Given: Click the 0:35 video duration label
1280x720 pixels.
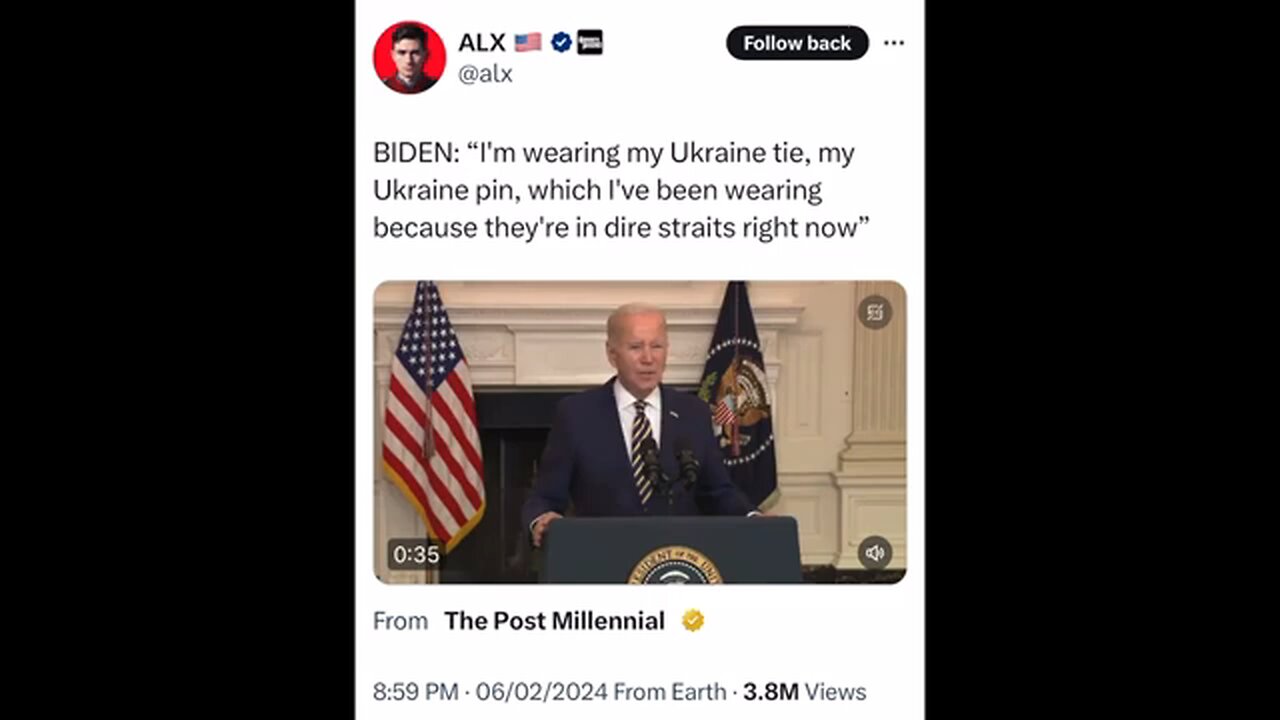Looking at the screenshot, I should click(x=416, y=554).
